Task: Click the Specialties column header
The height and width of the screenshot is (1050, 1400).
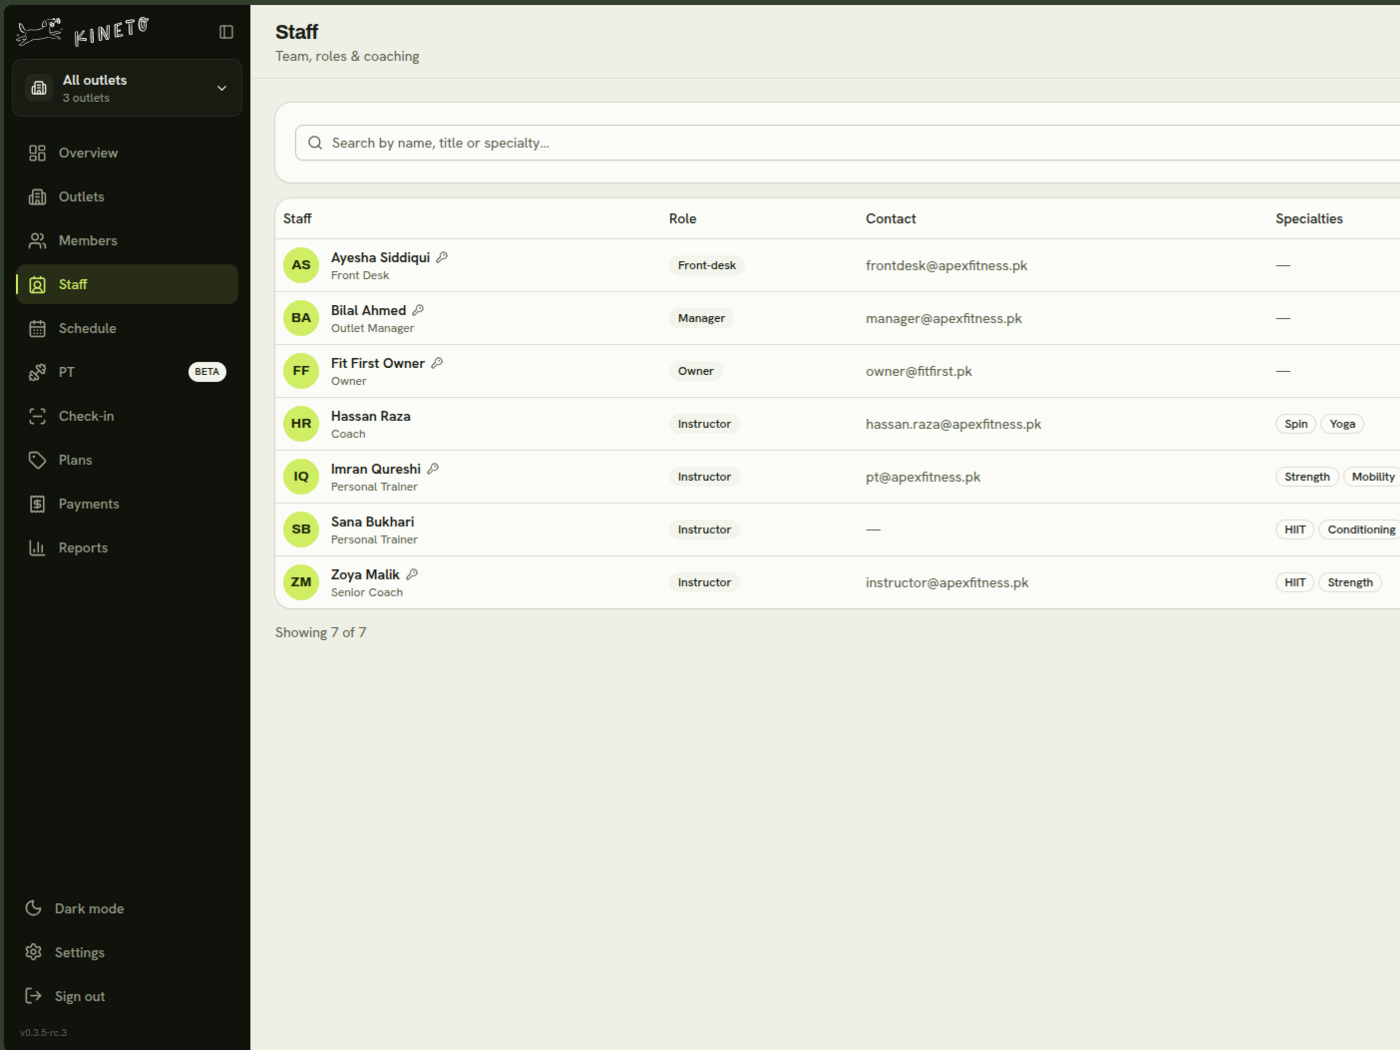Action: pyautogui.click(x=1309, y=219)
